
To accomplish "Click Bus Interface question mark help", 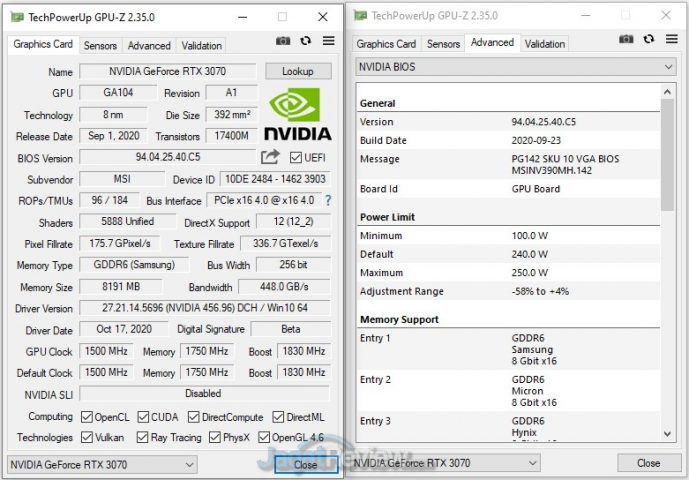I will click(x=328, y=200).
